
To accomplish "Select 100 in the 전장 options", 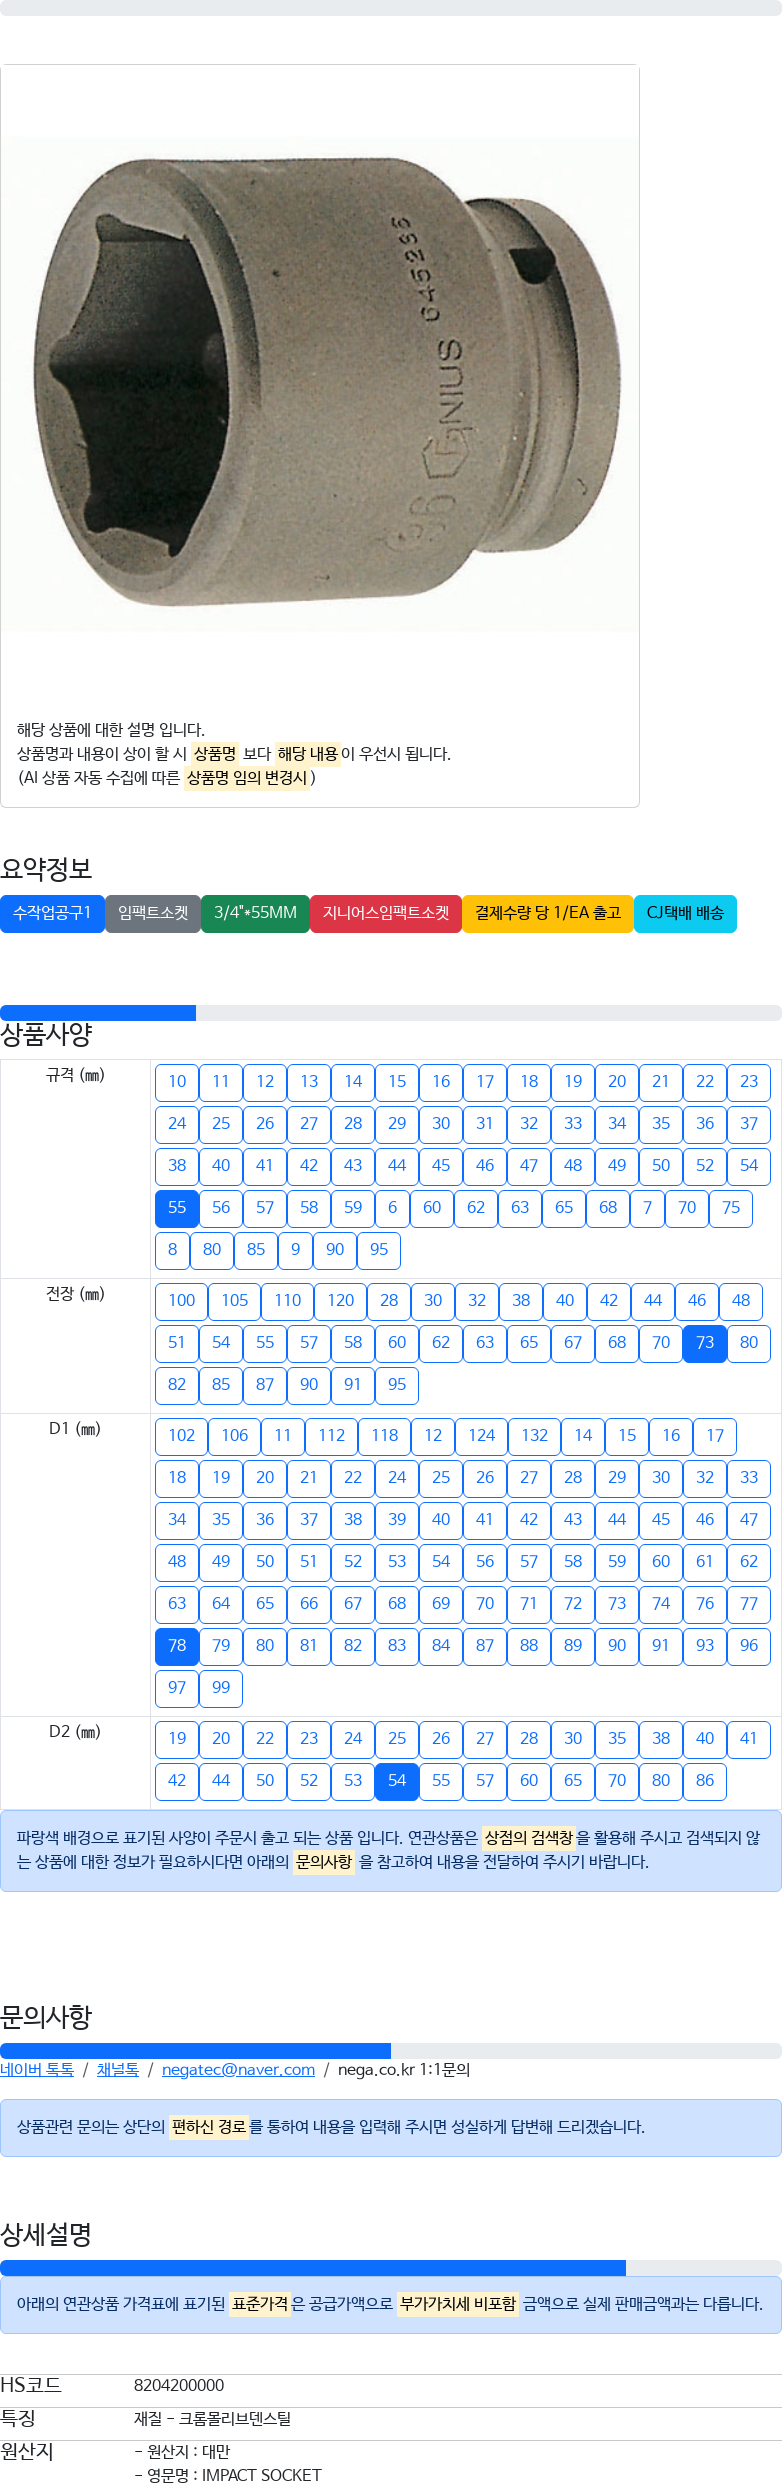I will pos(182,1301).
